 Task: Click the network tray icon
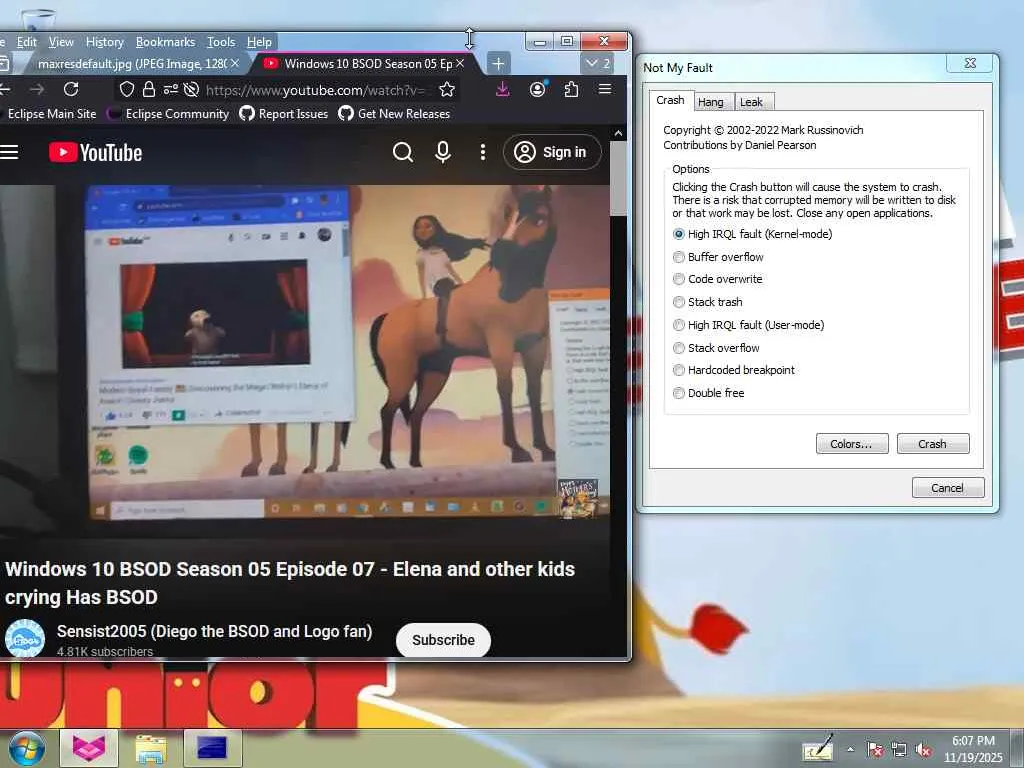[x=899, y=750]
